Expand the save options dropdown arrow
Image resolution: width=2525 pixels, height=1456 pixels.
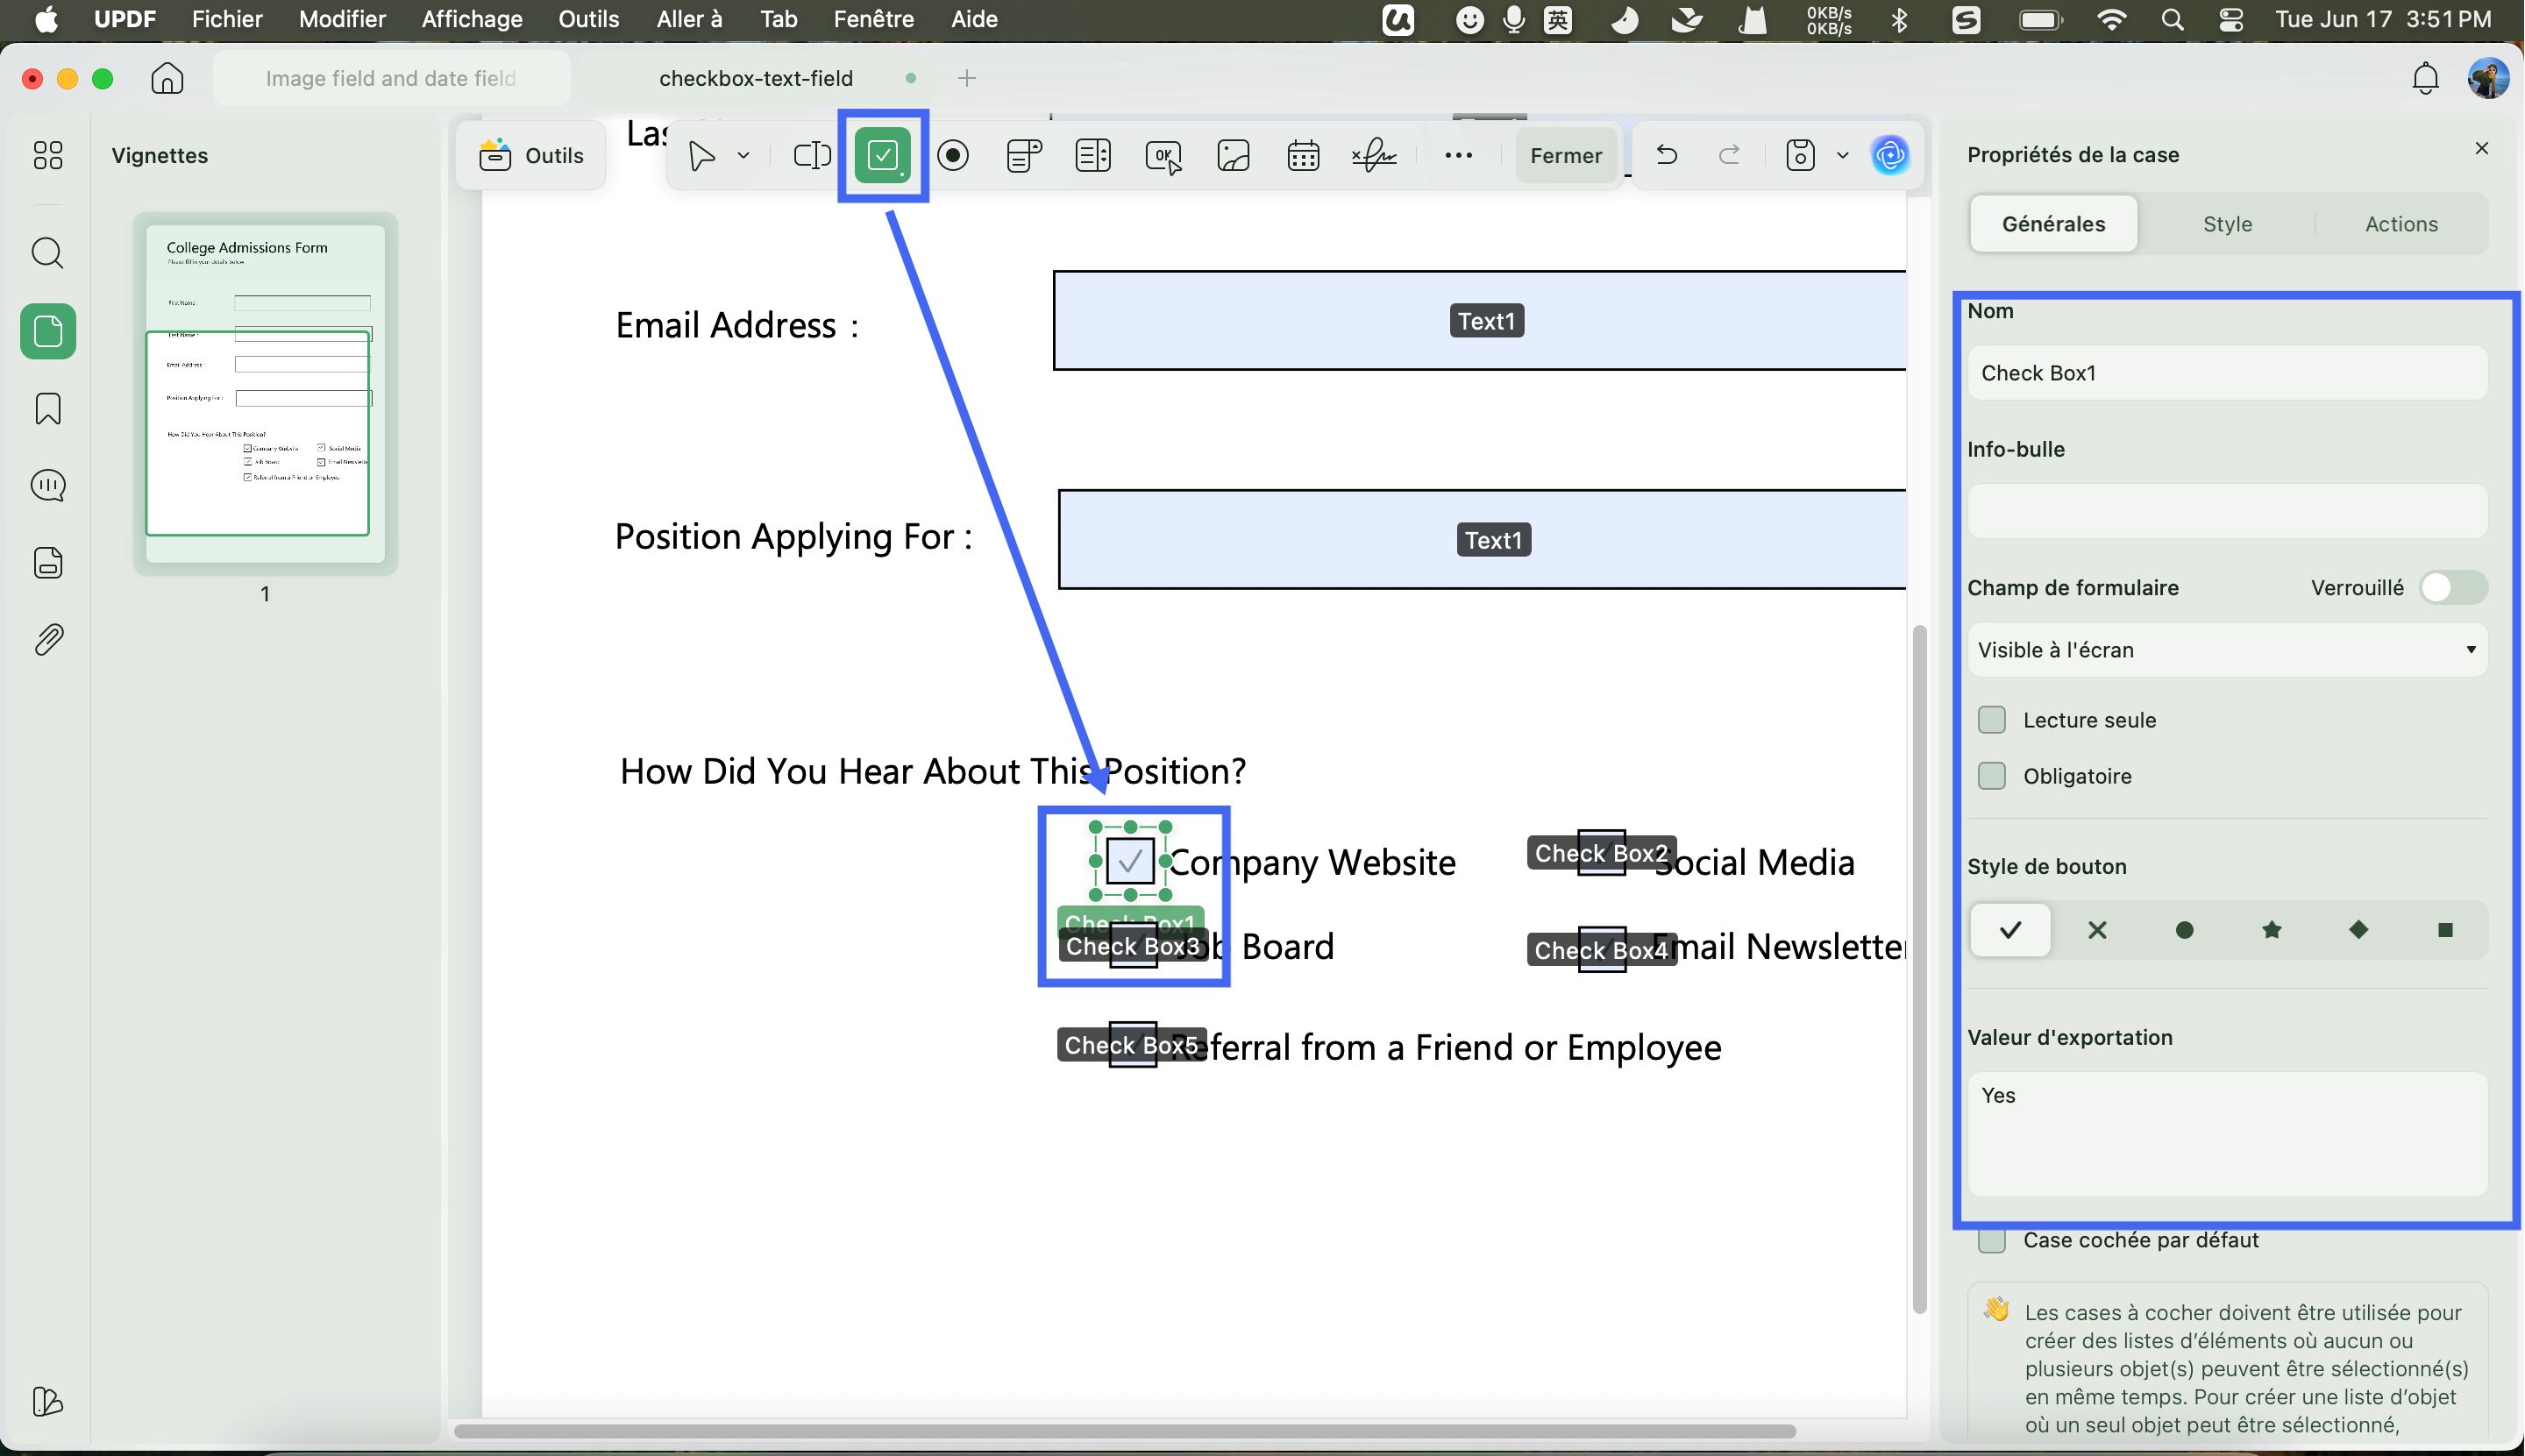pyautogui.click(x=1842, y=155)
